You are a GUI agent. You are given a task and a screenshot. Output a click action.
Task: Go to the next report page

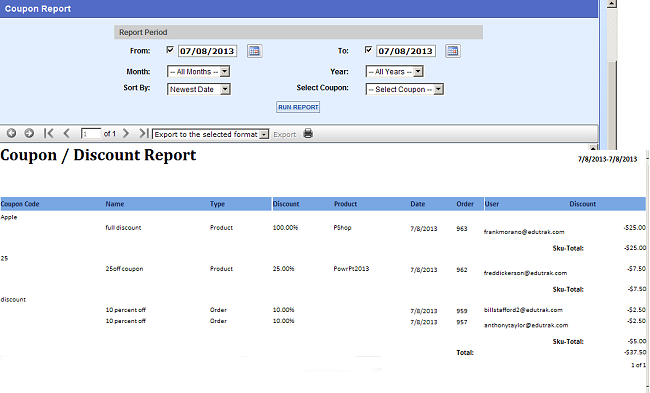(126, 133)
